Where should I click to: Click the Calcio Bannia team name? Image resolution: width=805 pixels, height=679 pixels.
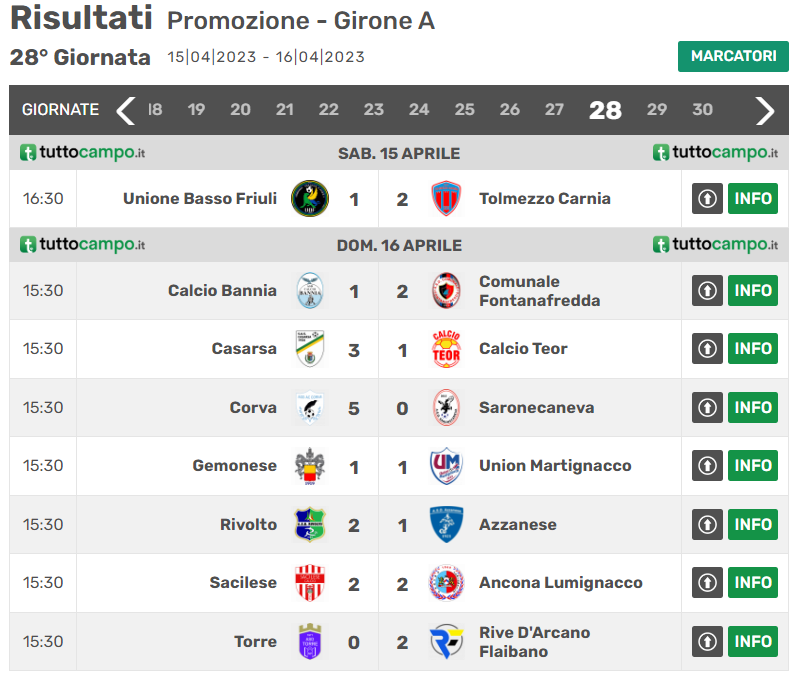(x=222, y=291)
